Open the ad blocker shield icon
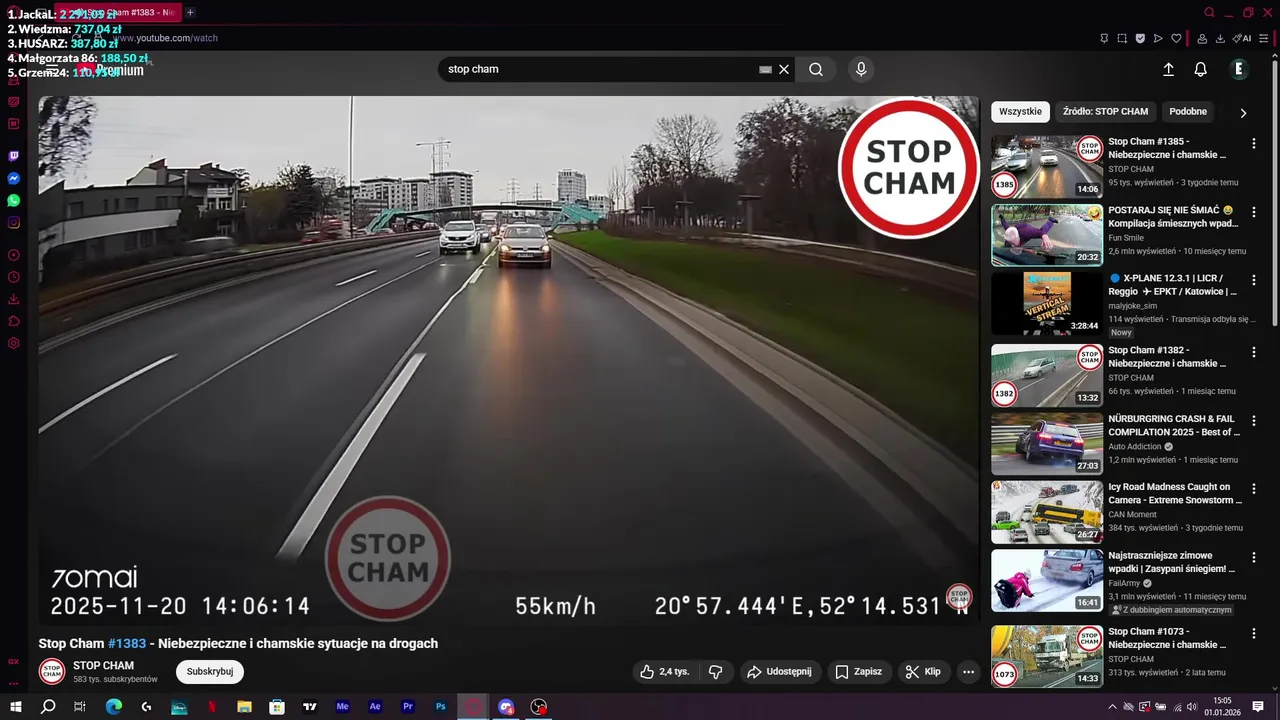This screenshot has height=720, width=1280. click(1140, 38)
